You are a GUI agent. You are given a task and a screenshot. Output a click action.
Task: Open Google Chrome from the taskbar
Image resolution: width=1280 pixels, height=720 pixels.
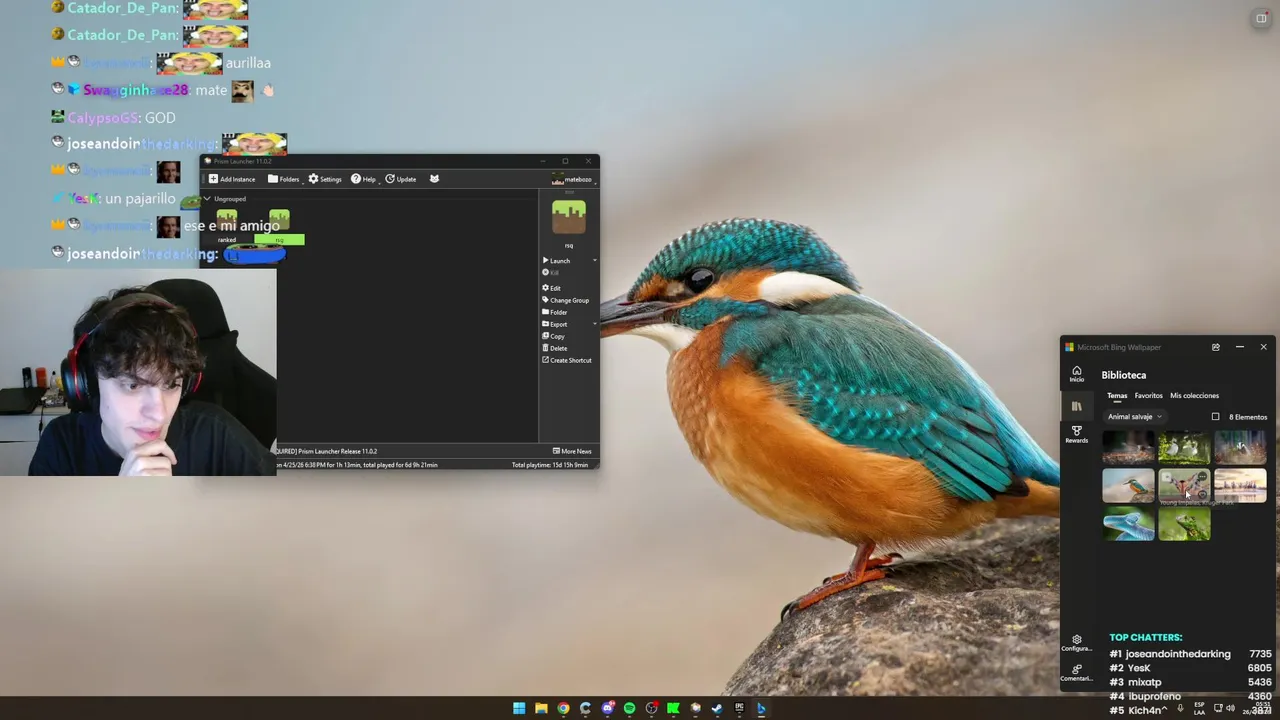(563, 708)
